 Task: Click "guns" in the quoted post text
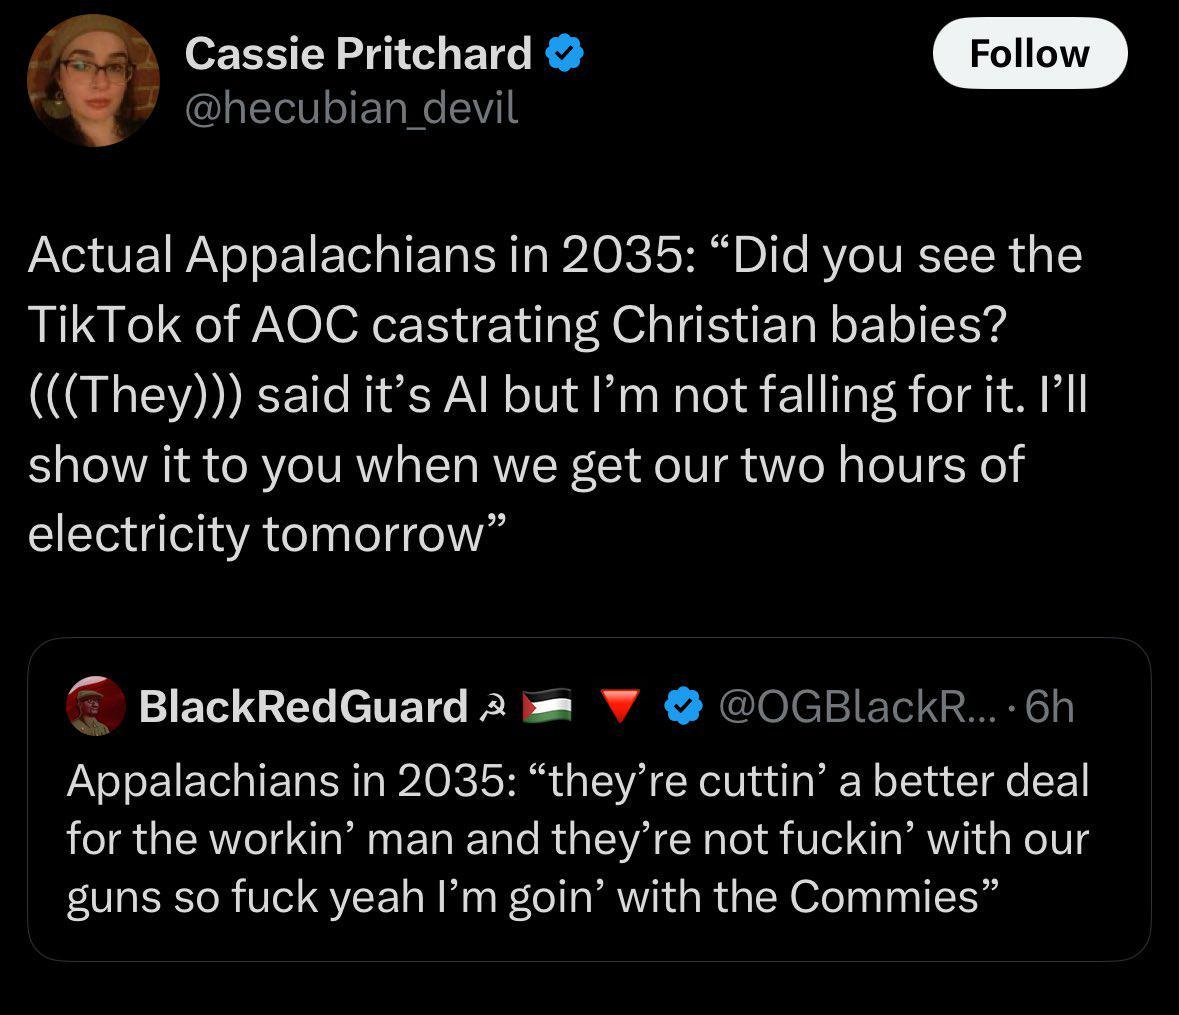110,896
